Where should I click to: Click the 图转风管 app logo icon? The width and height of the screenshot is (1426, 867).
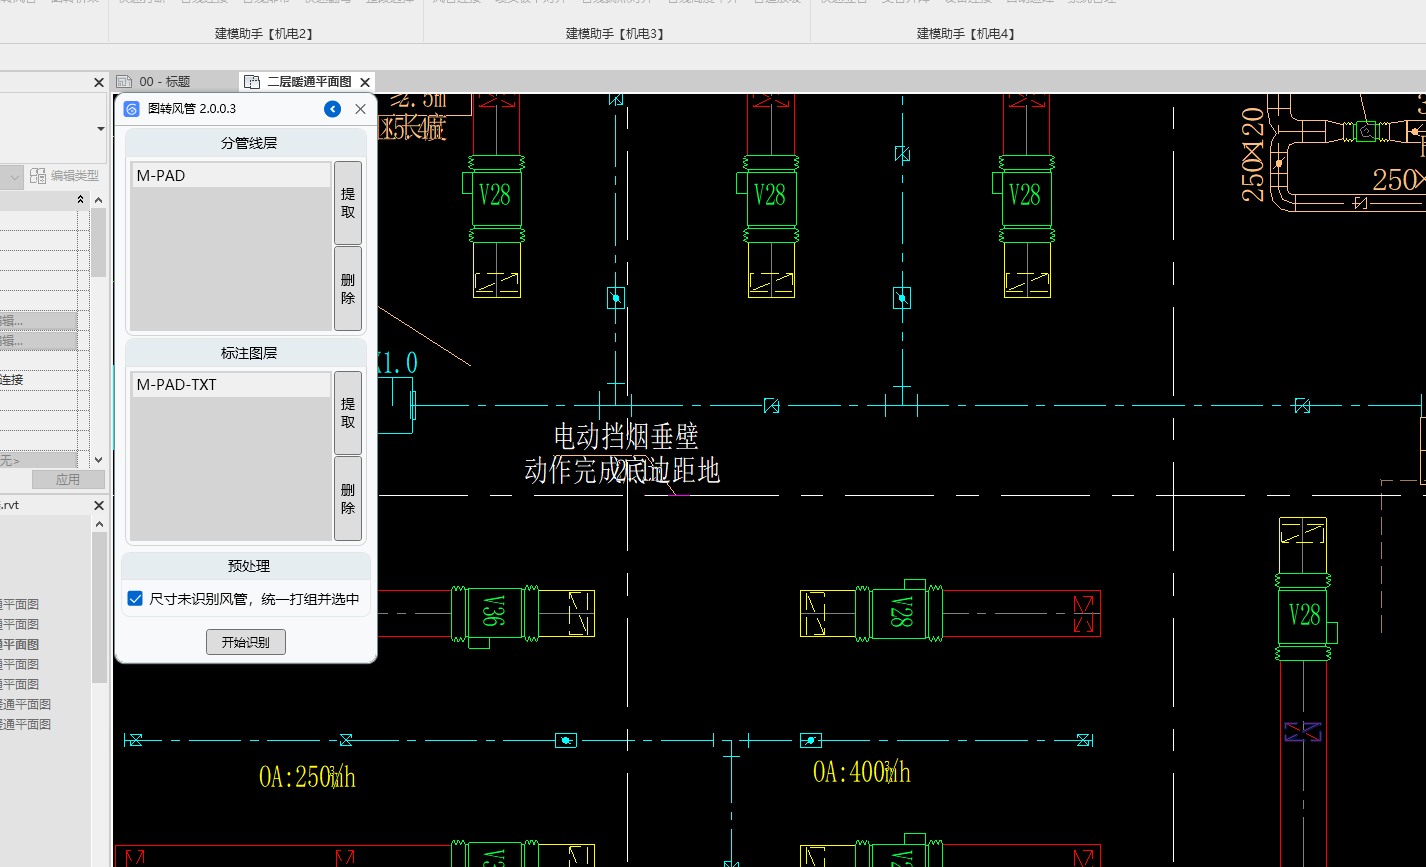click(132, 109)
